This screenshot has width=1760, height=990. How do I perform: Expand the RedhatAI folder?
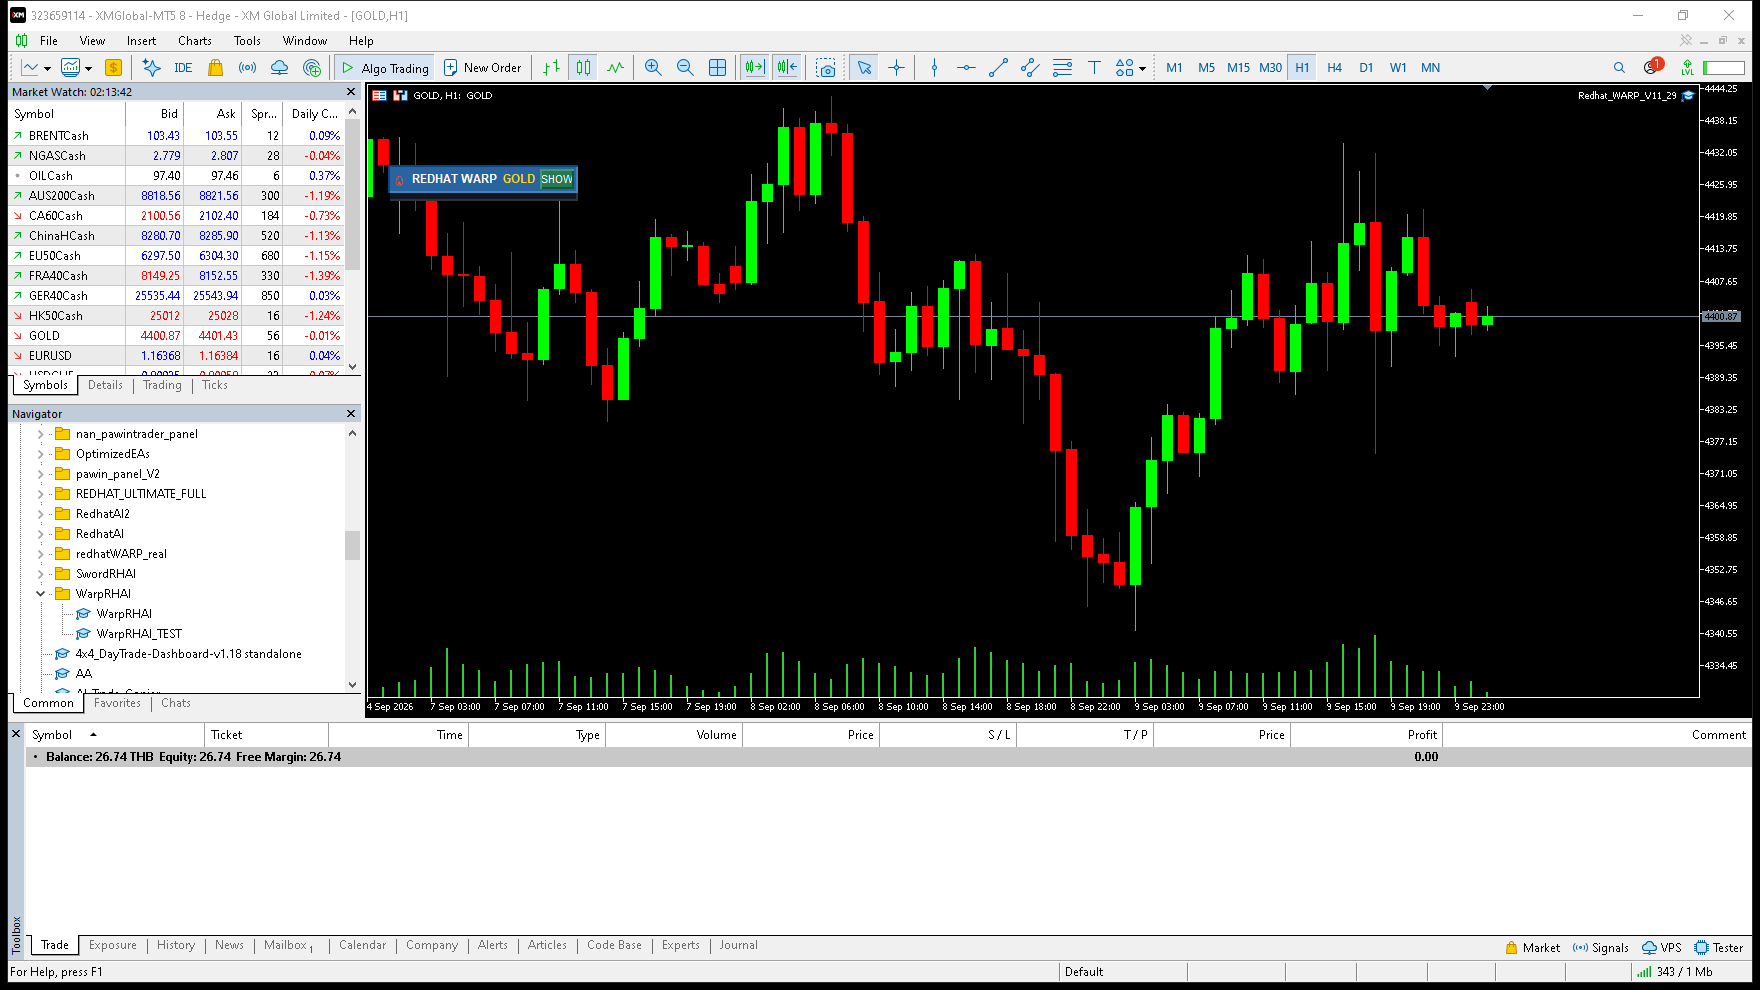coord(41,534)
